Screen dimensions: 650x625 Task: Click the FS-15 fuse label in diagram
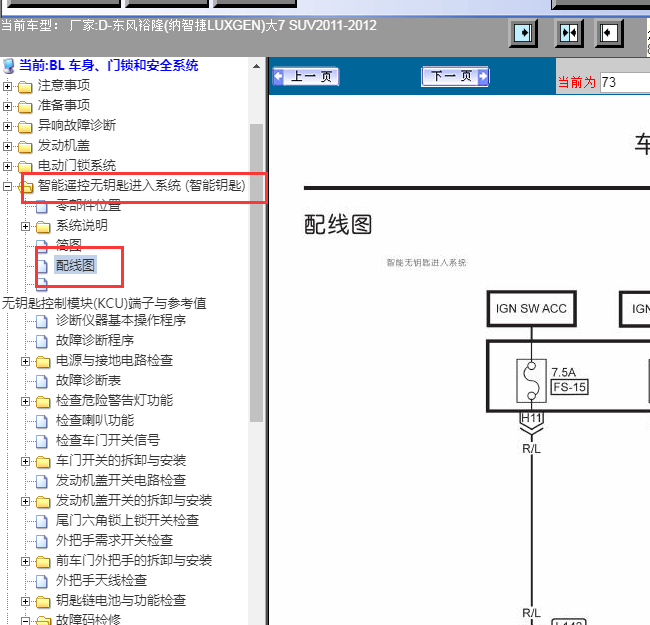tap(570, 388)
